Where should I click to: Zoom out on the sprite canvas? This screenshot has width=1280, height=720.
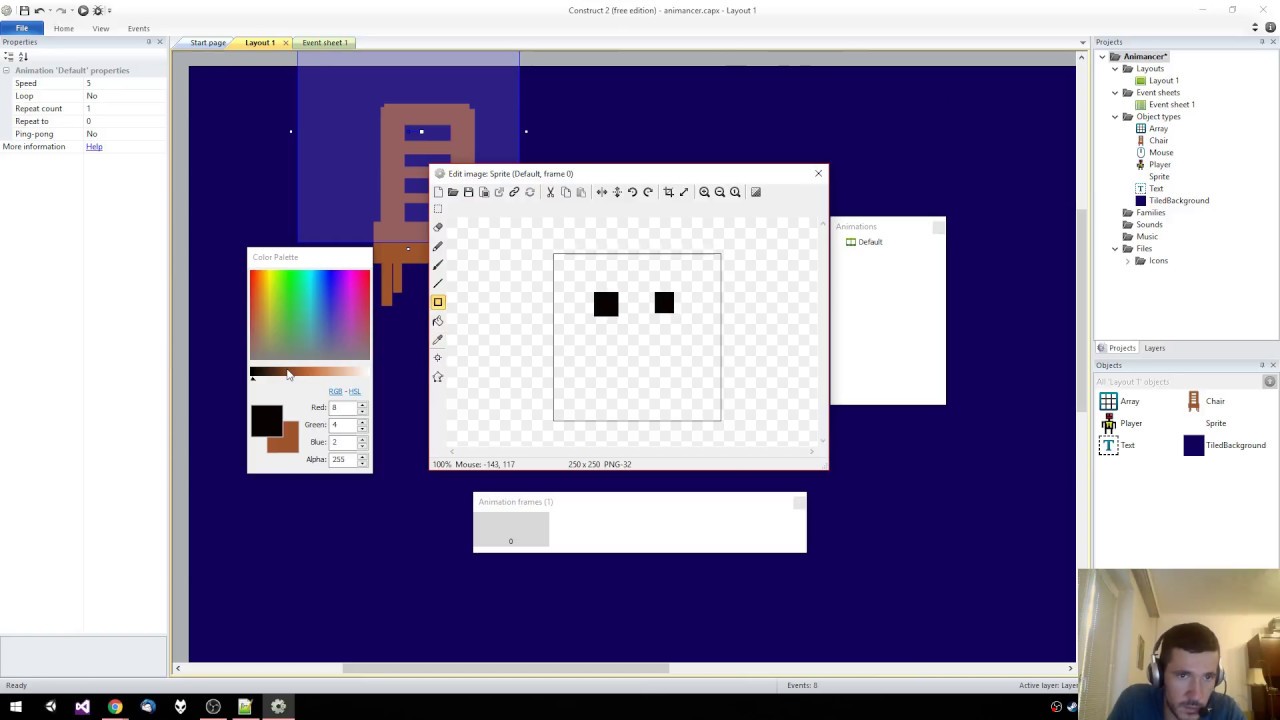point(719,192)
